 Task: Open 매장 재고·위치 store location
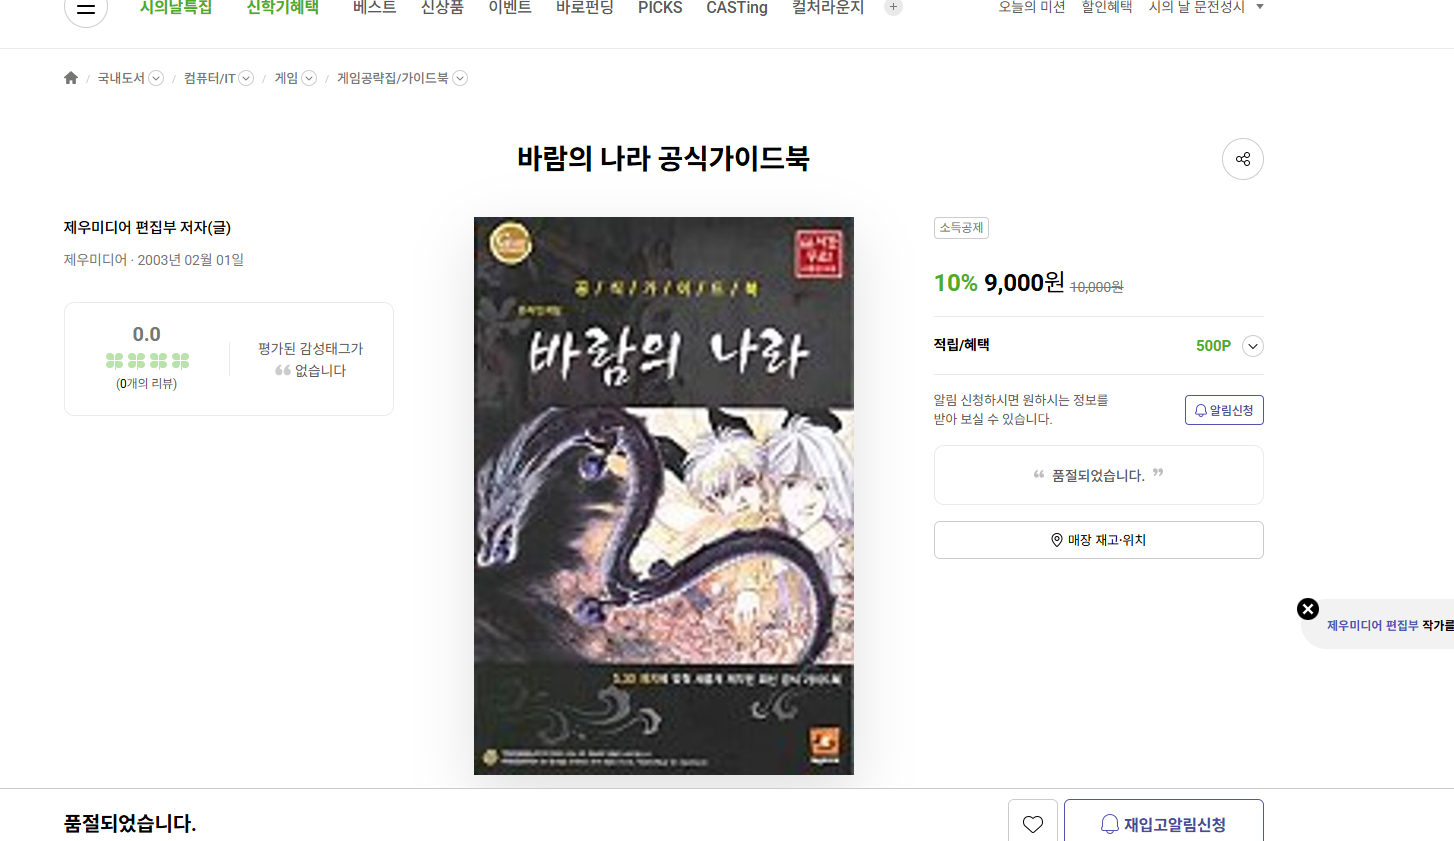pos(1098,540)
